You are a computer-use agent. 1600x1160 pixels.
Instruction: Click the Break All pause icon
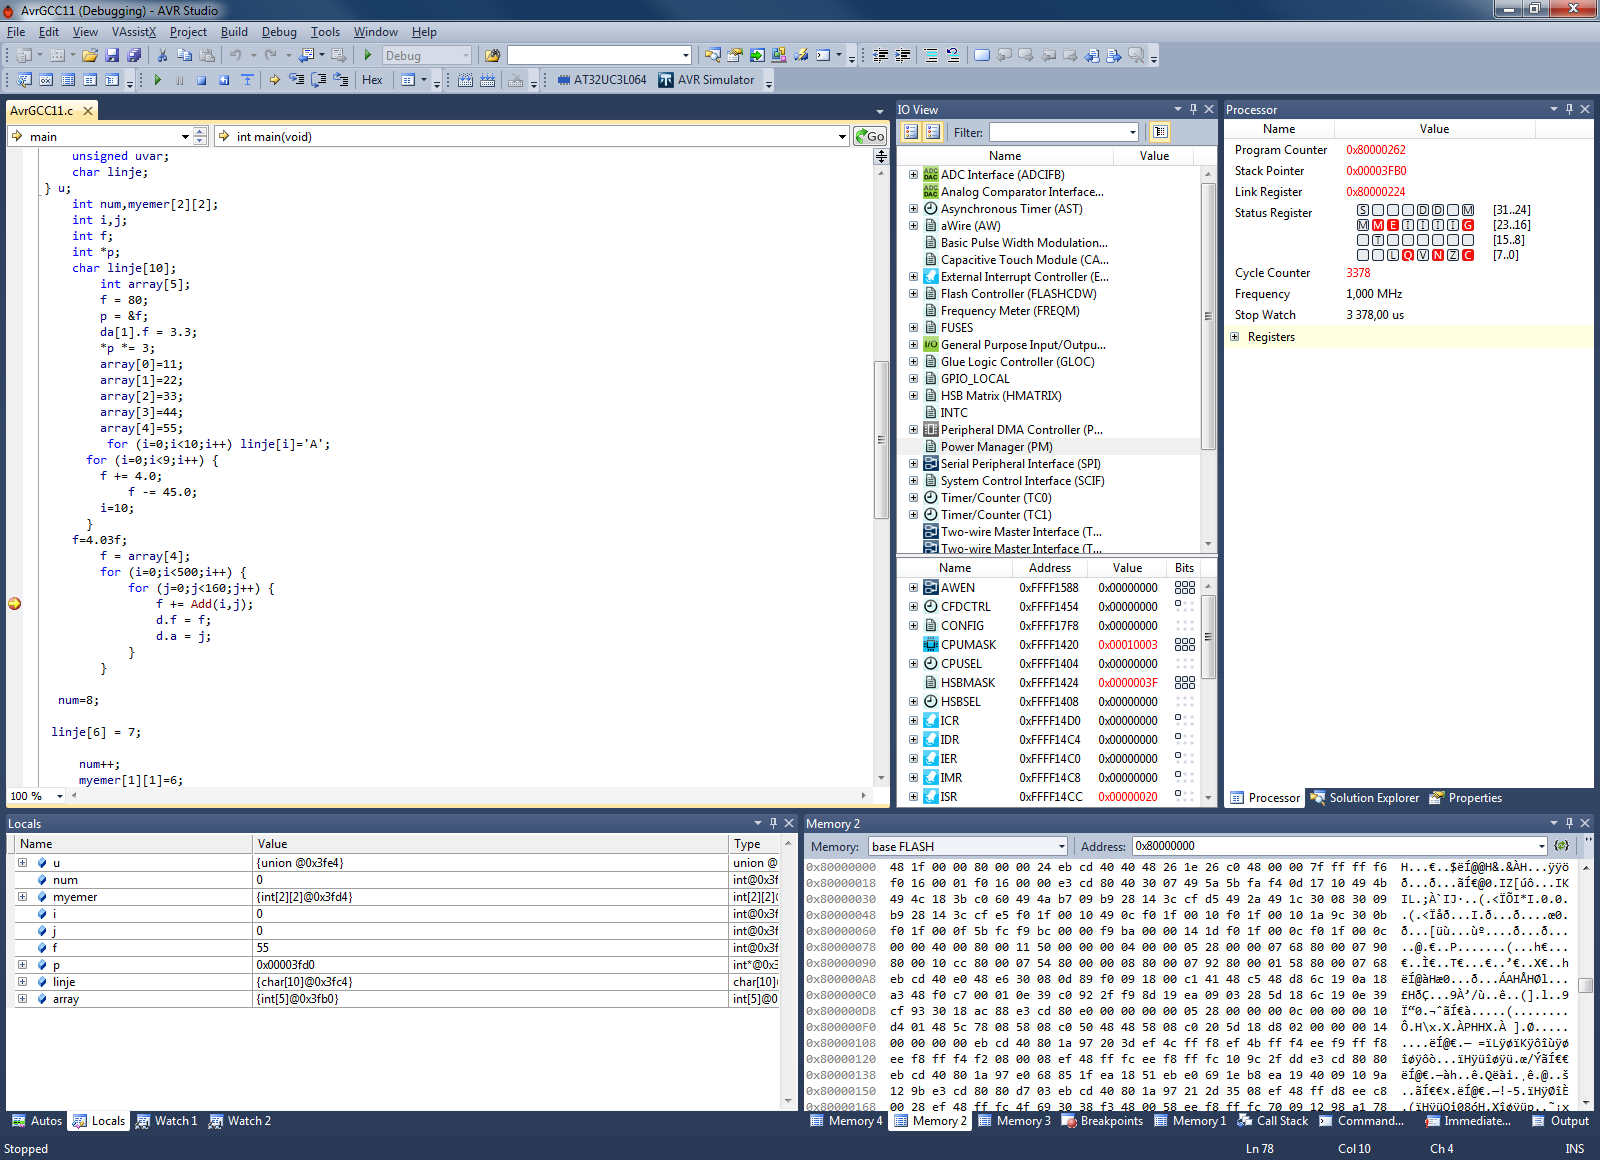[180, 80]
